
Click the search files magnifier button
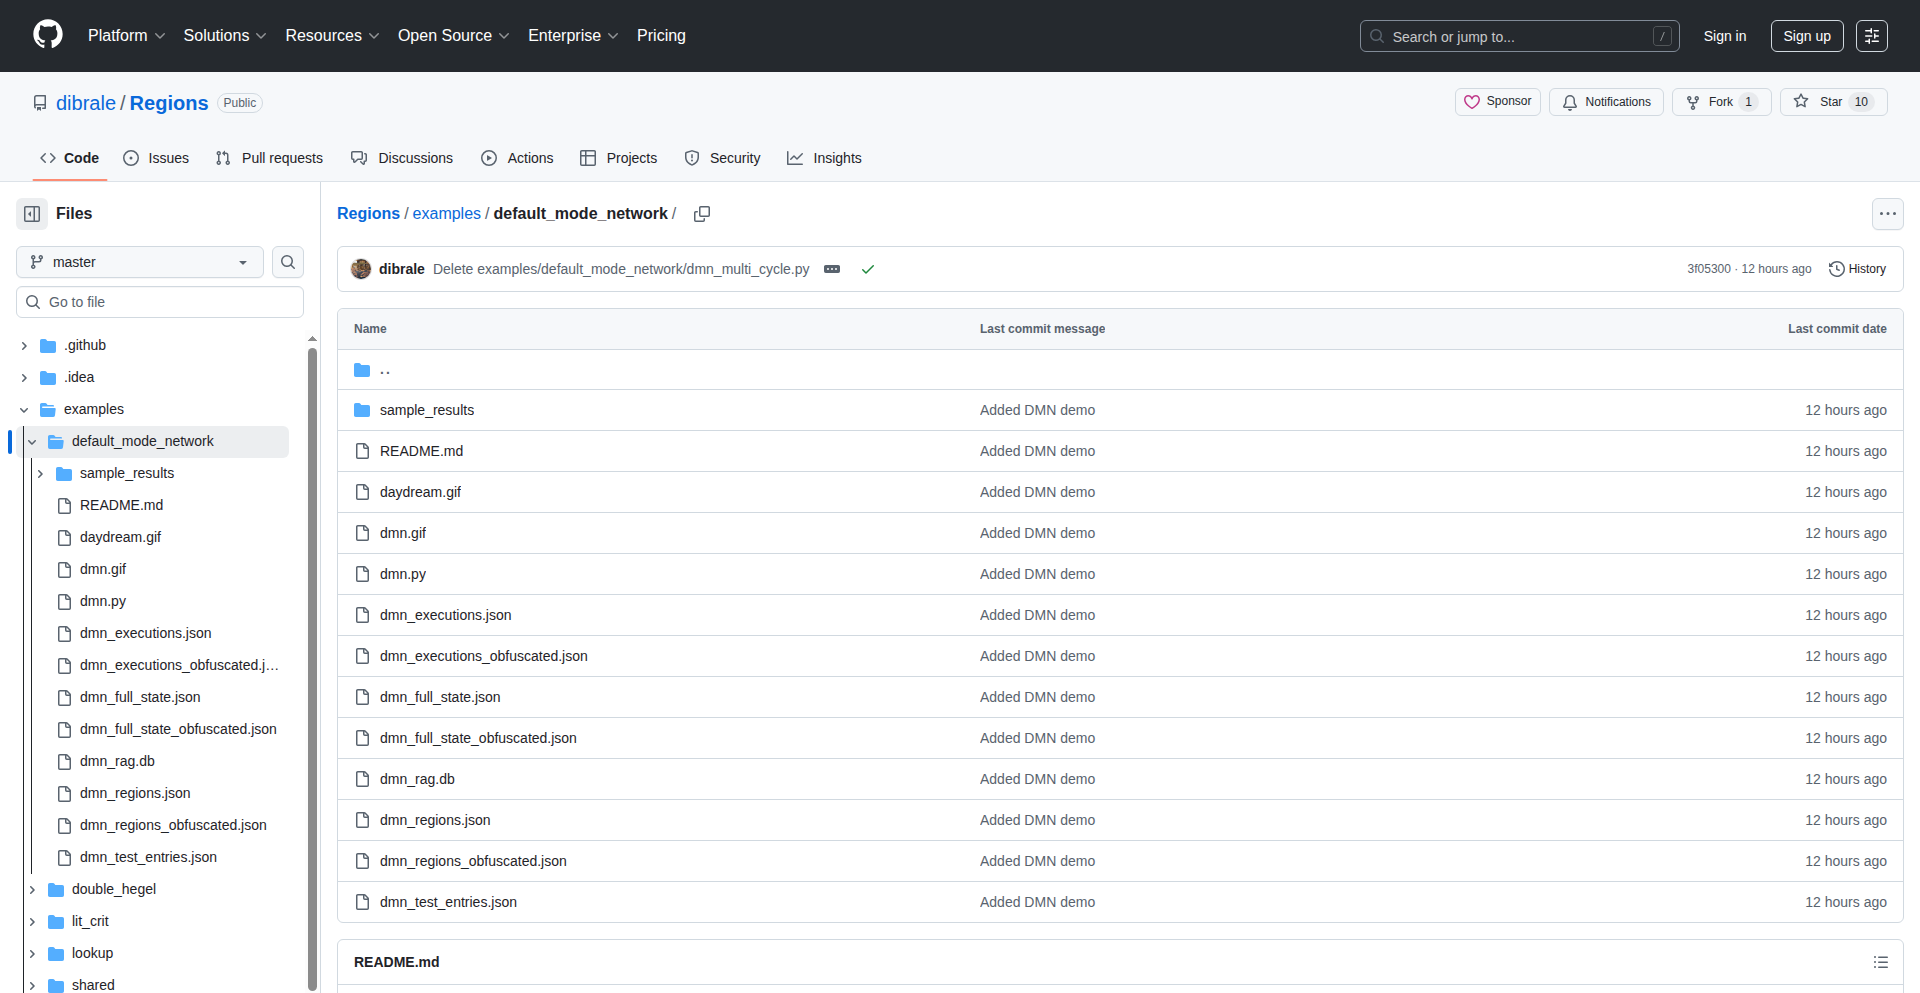(x=288, y=262)
